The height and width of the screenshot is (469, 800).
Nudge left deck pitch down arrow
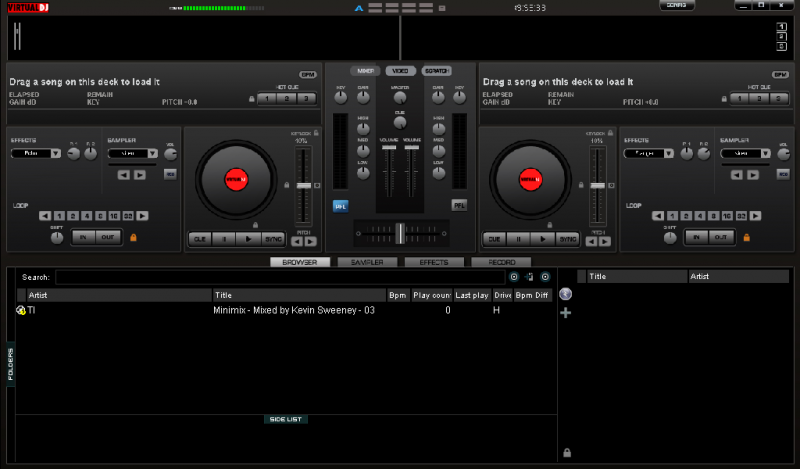tap(297, 241)
